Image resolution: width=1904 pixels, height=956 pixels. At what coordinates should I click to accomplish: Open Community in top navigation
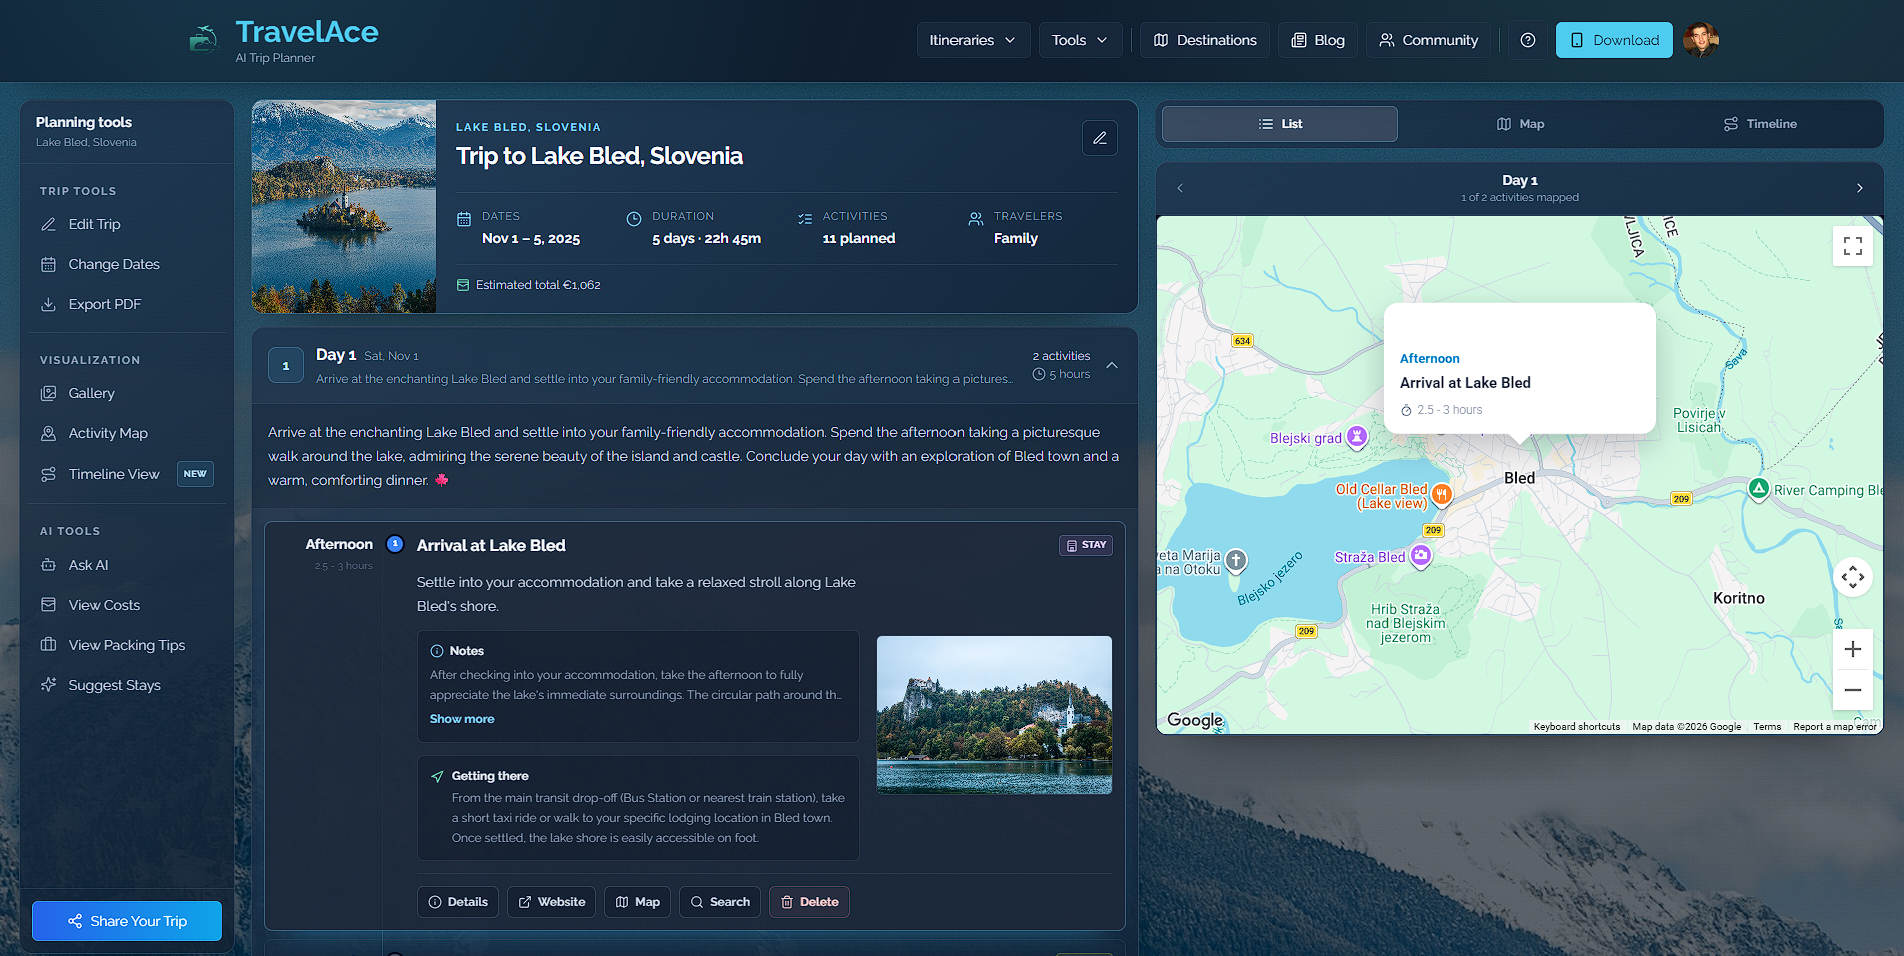[1428, 40]
